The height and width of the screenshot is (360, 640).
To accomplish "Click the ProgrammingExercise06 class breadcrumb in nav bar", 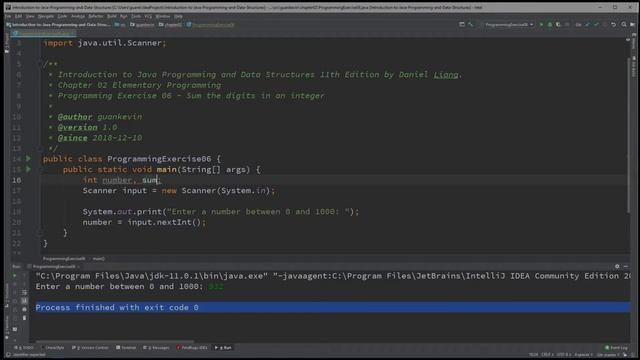I will pos(211,24).
